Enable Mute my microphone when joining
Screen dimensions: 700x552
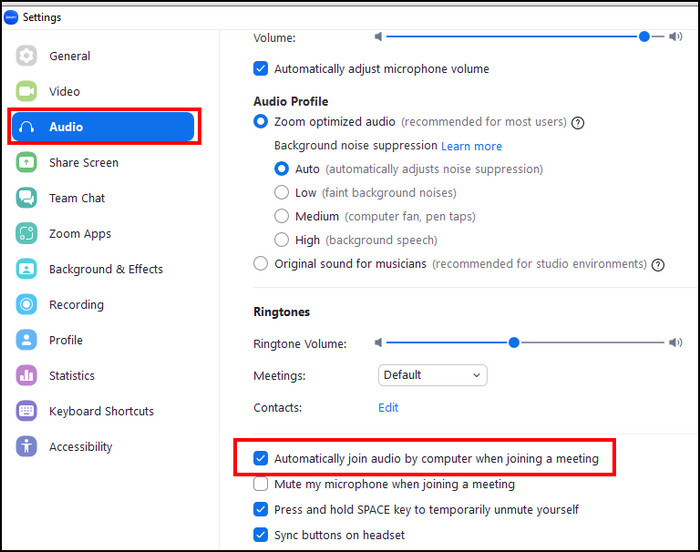coord(261,484)
